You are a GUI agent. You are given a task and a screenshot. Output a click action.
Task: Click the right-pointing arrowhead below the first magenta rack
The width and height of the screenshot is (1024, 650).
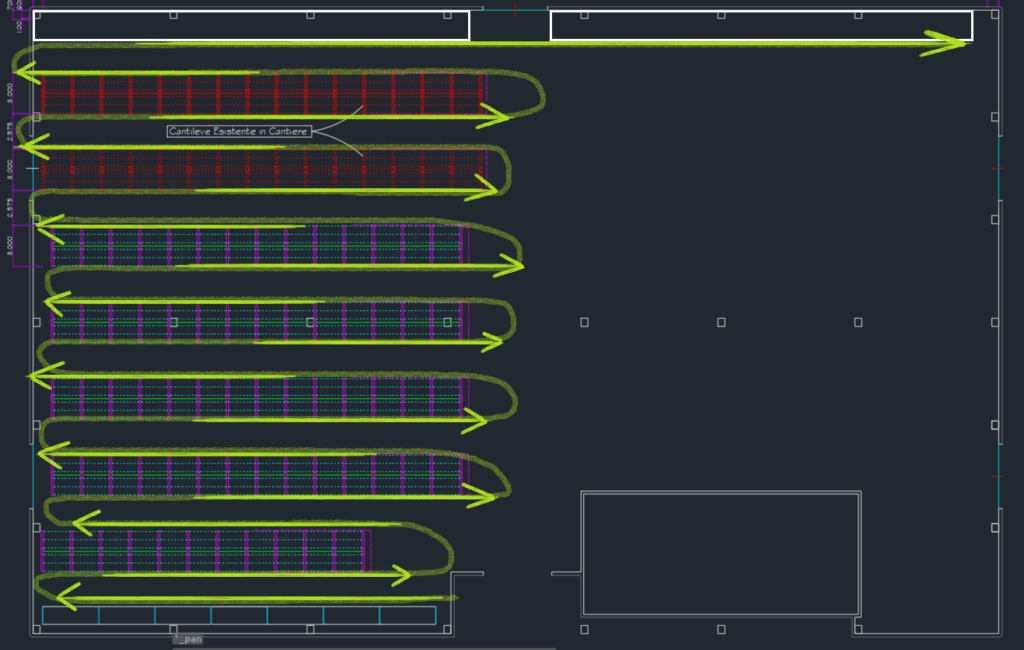pos(508,265)
